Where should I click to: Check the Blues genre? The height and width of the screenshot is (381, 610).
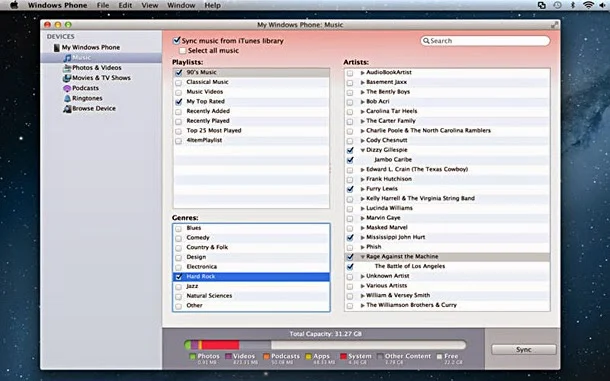point(179,228)
